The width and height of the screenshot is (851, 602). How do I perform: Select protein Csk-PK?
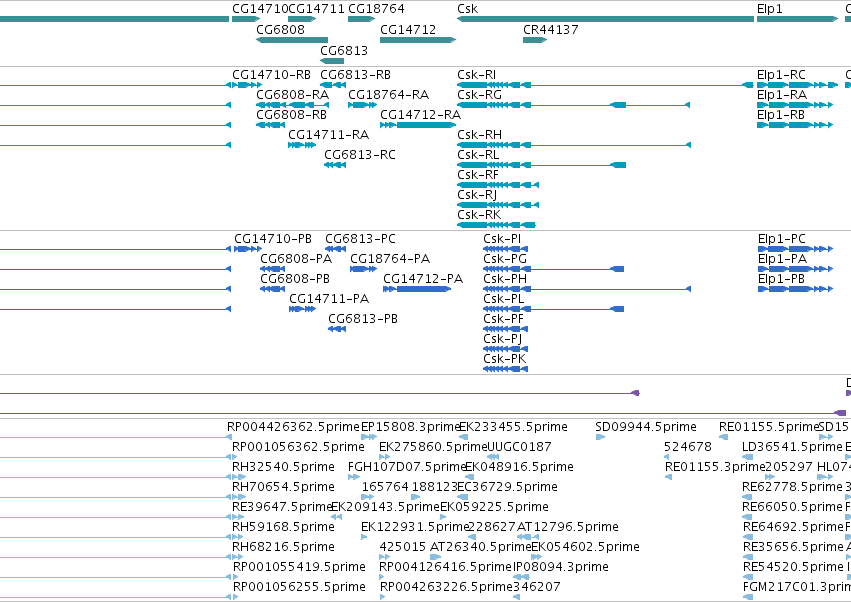[505, 370]
